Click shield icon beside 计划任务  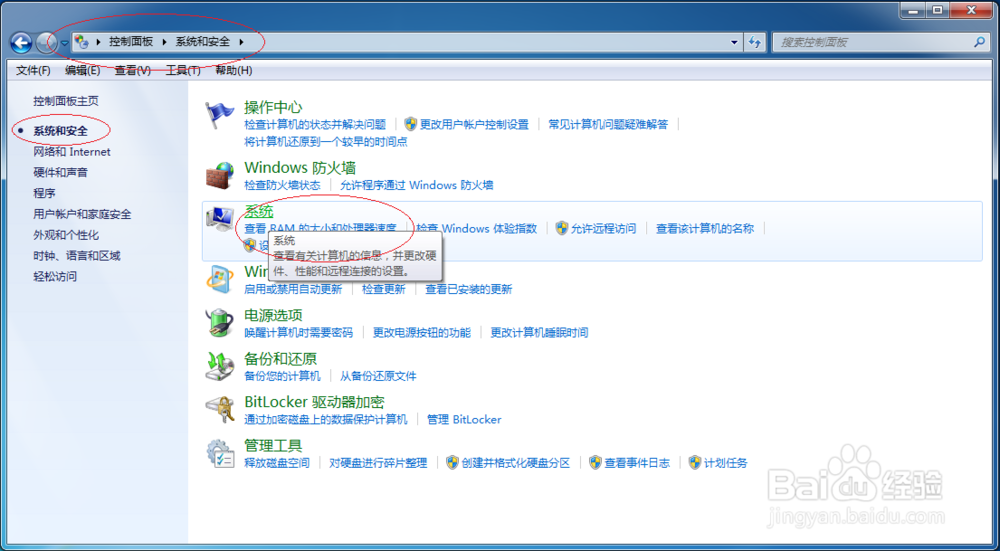[x=695, y=462]
